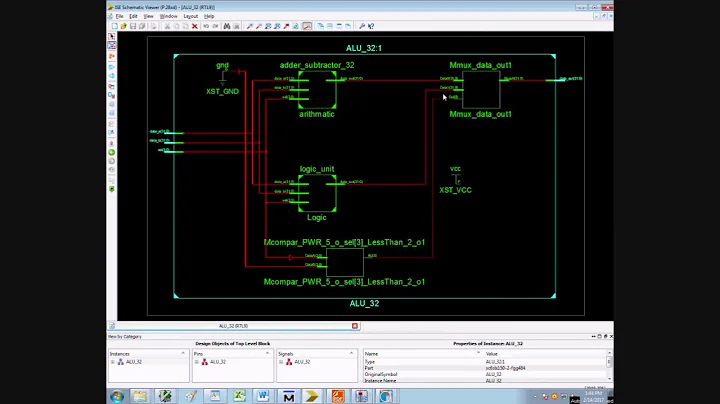This screenshot has height=404, width=720.
Task: Click the Cut scissors toolbar icon
Action: coord(167,26)
